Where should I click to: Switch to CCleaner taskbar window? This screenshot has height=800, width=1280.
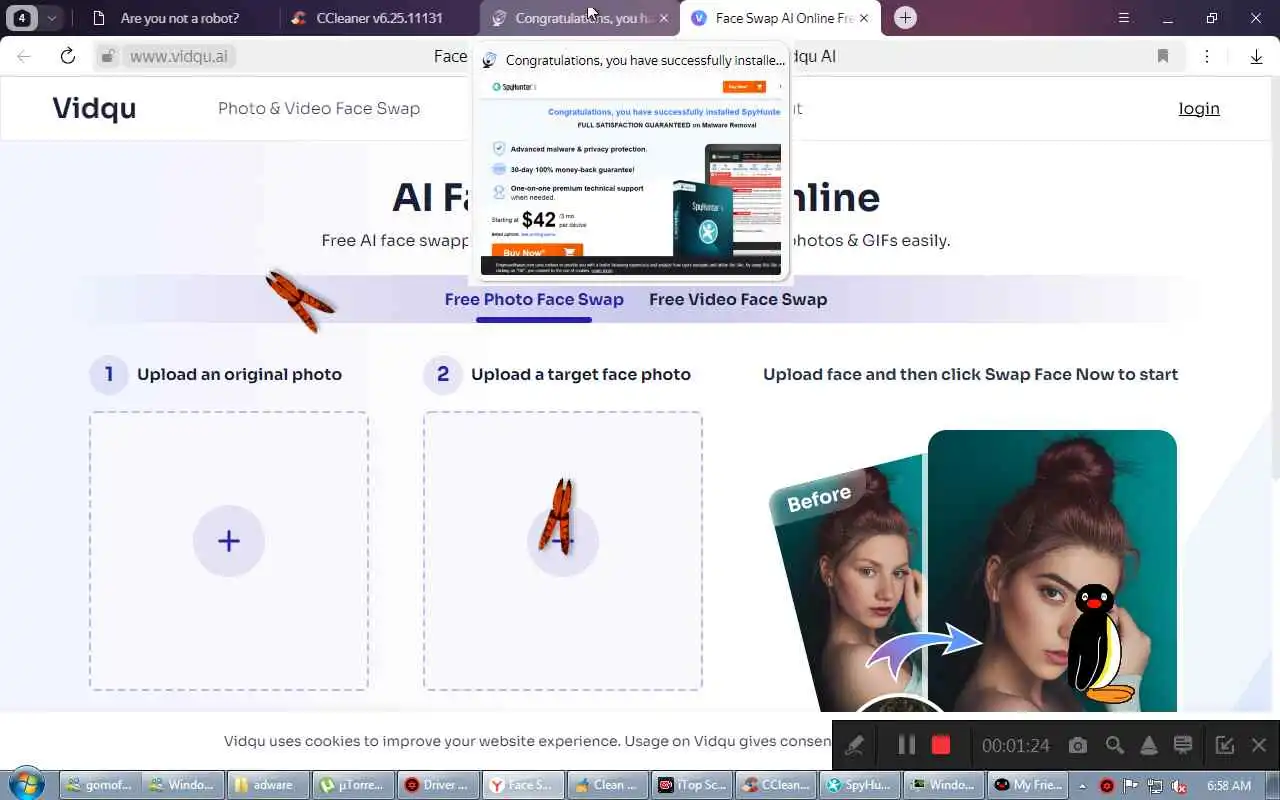point(775,785)
